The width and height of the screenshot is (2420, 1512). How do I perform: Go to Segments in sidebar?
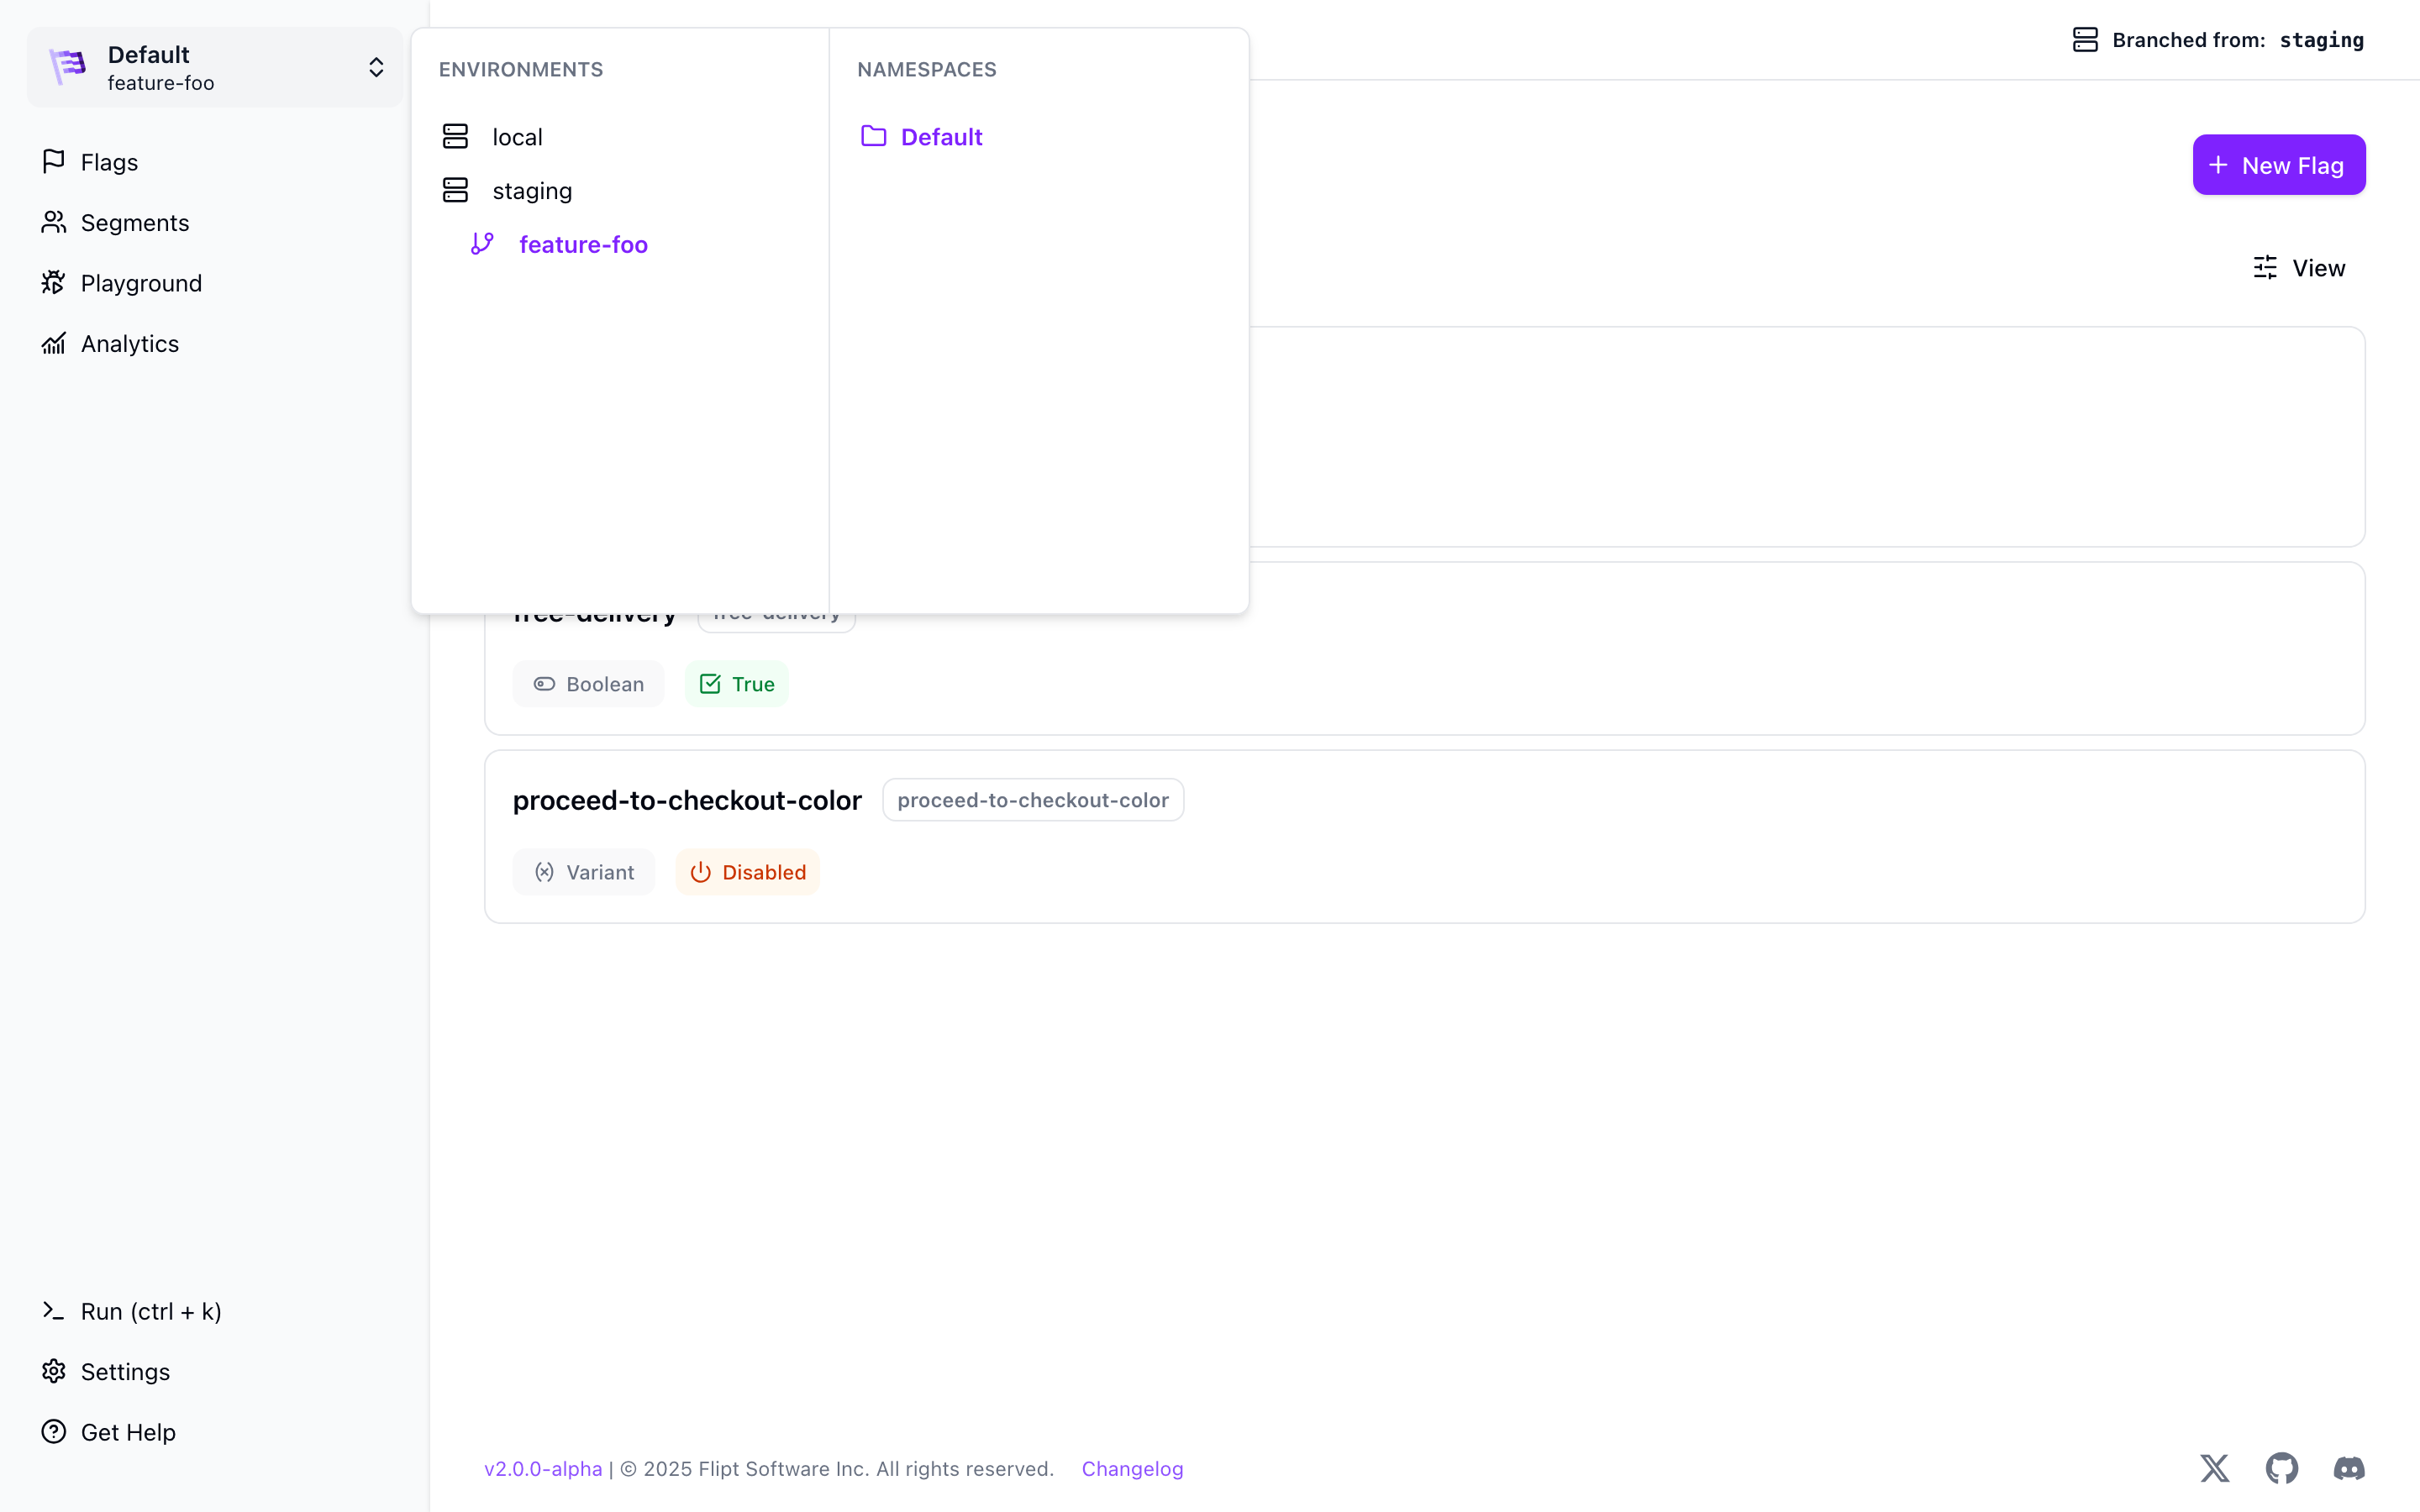[x=134, y=222]
